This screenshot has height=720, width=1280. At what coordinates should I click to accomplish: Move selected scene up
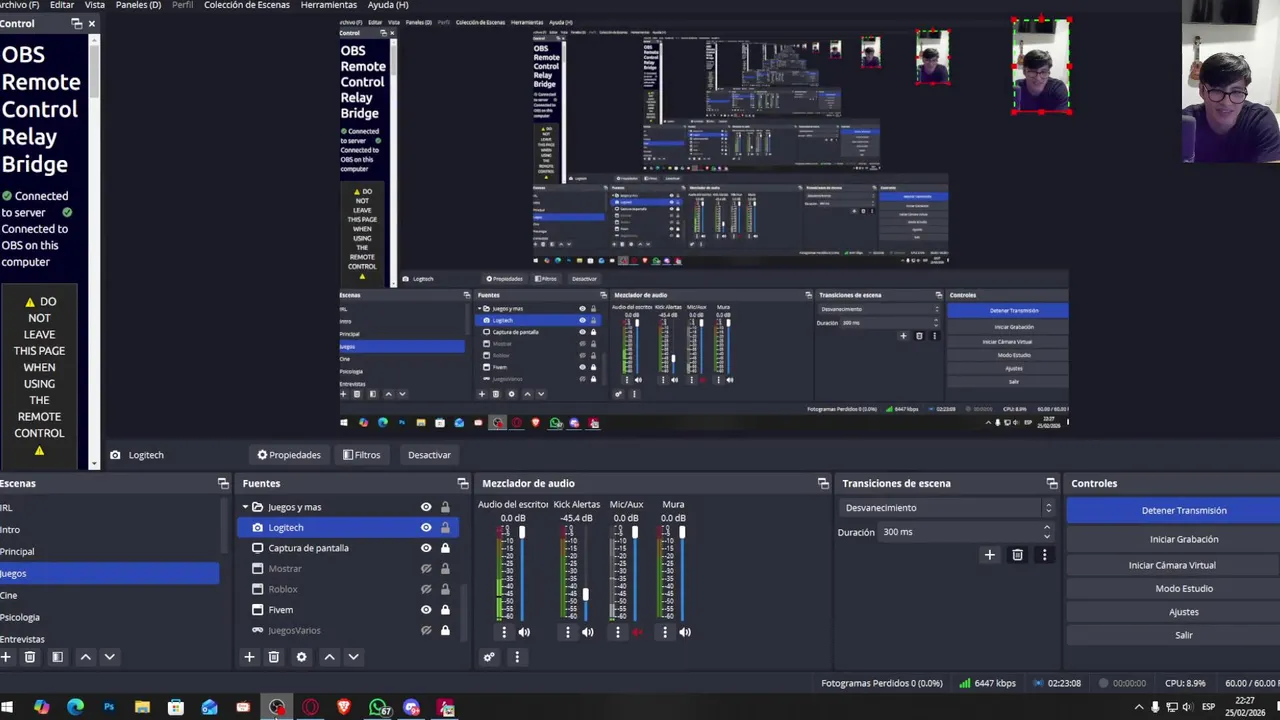click(85, 657)
